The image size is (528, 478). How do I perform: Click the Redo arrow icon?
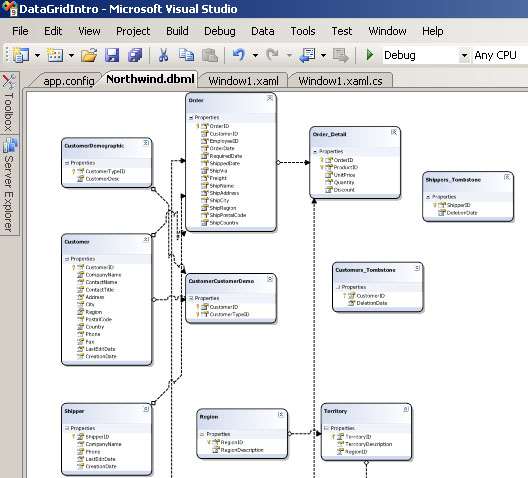click(272, 55)
